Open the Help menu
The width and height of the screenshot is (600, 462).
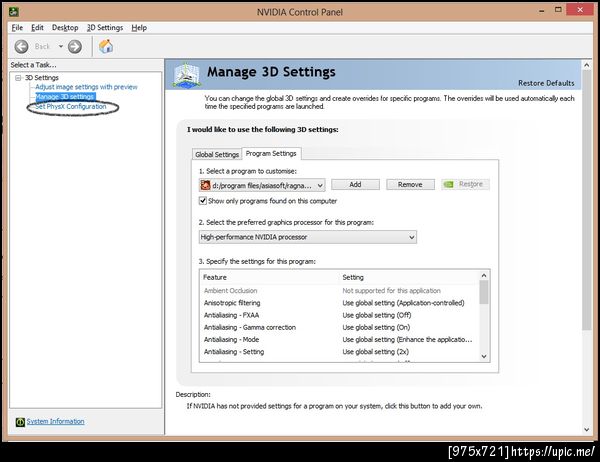pos(139,28)
